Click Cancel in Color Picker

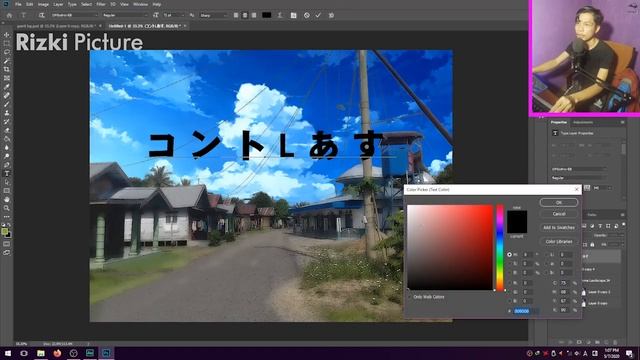coord(559,214)
